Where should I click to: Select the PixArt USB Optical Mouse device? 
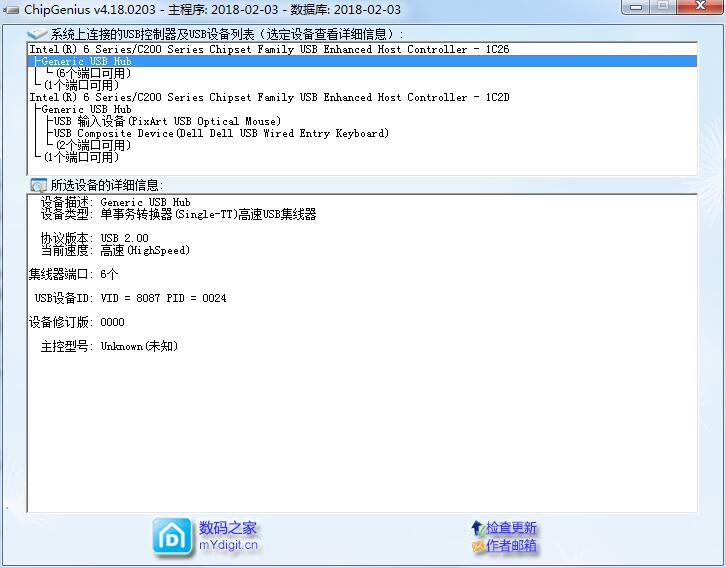(x=167, y=121)
